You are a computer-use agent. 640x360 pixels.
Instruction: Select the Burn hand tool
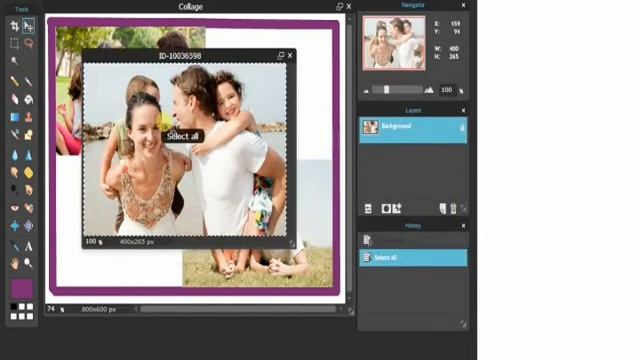(x=29, y=190)
